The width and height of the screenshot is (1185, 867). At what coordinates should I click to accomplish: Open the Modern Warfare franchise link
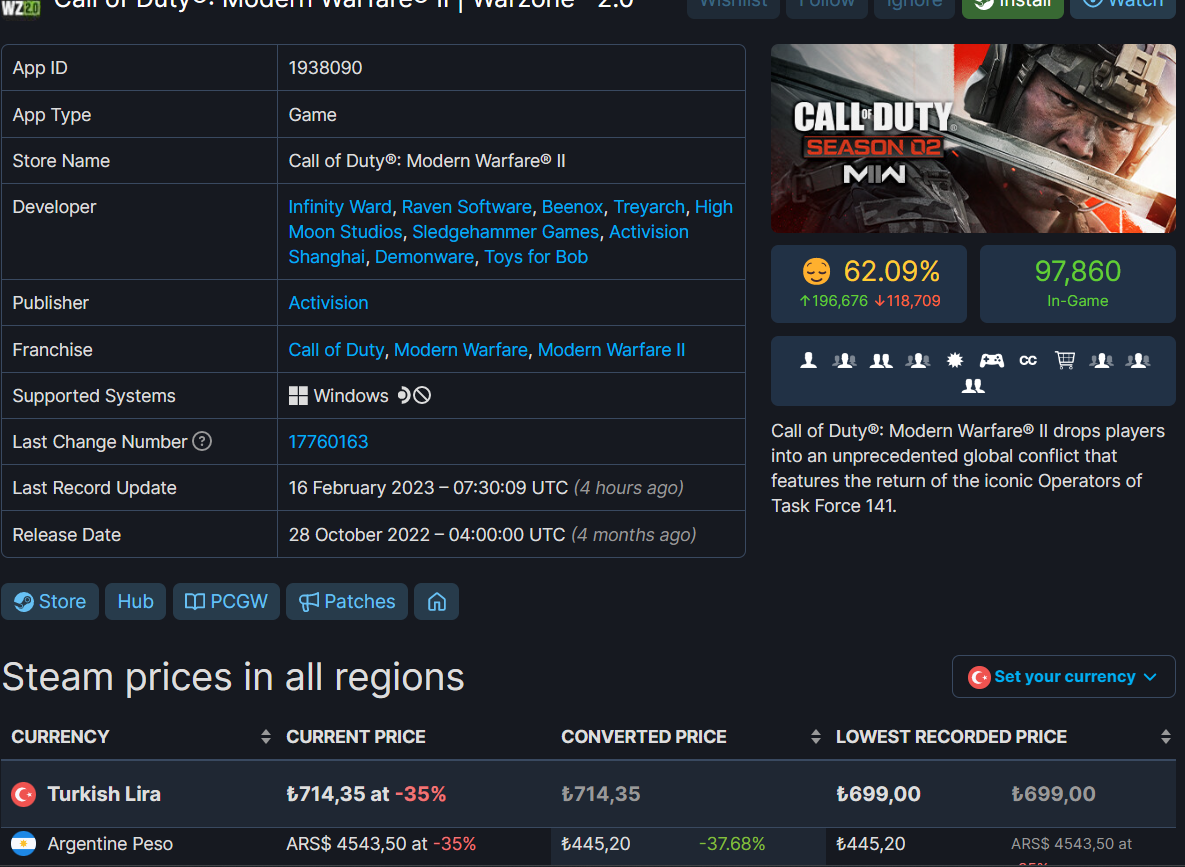pos(460,350)
